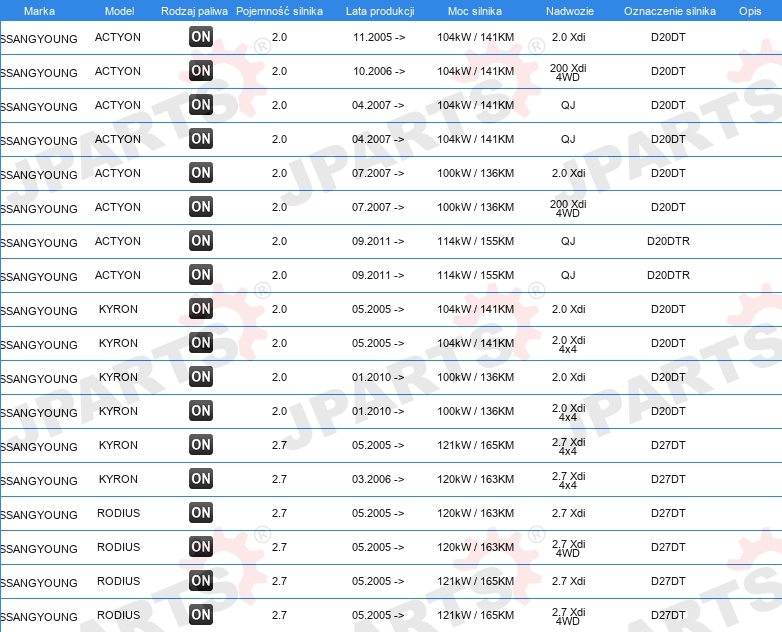Click '104kW / 141KM' in ACTYON 11.2005 row
The height and width of the screenshot is (632, 782).
click(x=475, y=37)
